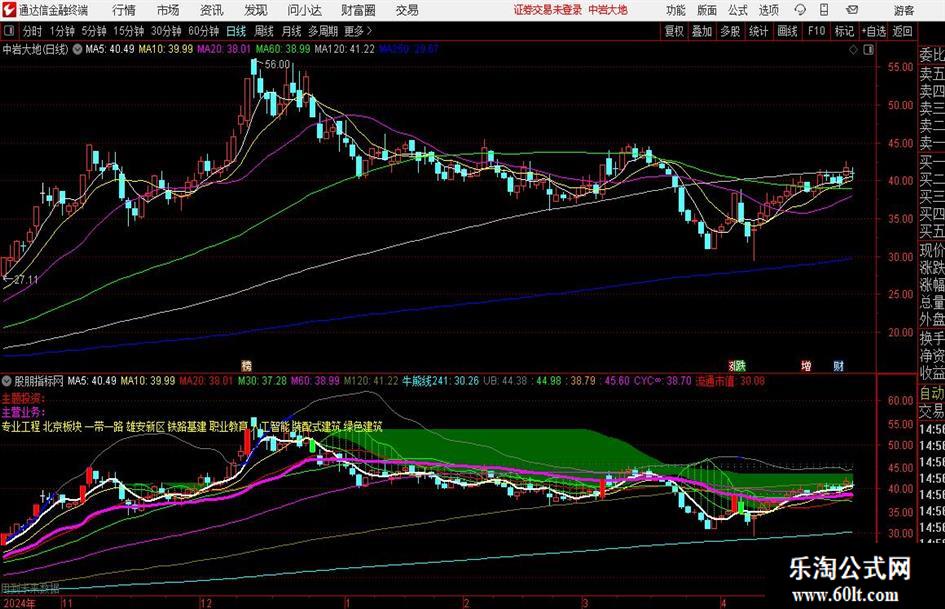Screen dimensions: 945x609
Task: Click the 绿色建筑 concept tag
Action: tap(363, 427)
